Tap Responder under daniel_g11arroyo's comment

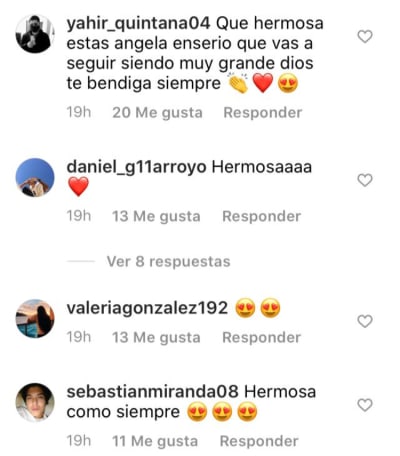[x=262, y=216]
